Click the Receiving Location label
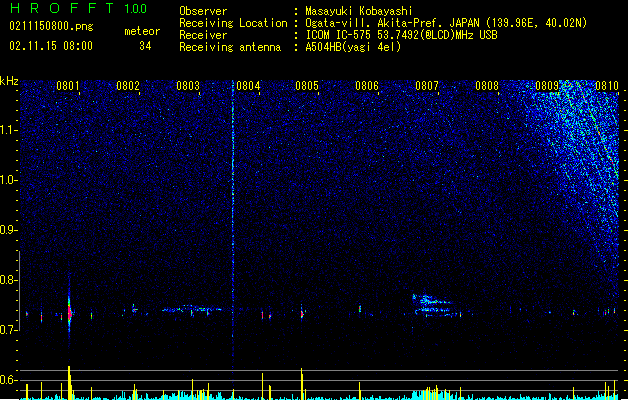Viewport: 629px width, 400px height. (233, 23)
